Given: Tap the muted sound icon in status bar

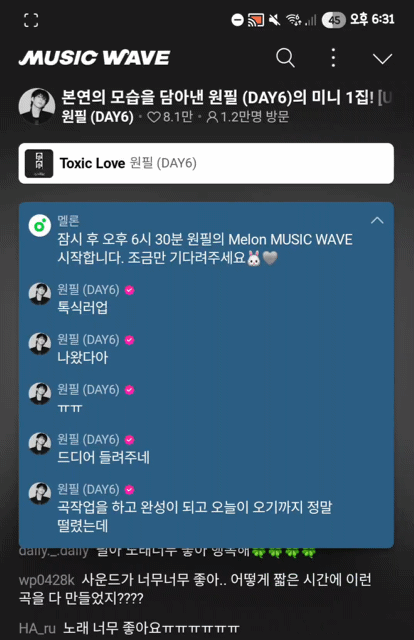Looking at the screenshot, I should click(x=274, y=20).
